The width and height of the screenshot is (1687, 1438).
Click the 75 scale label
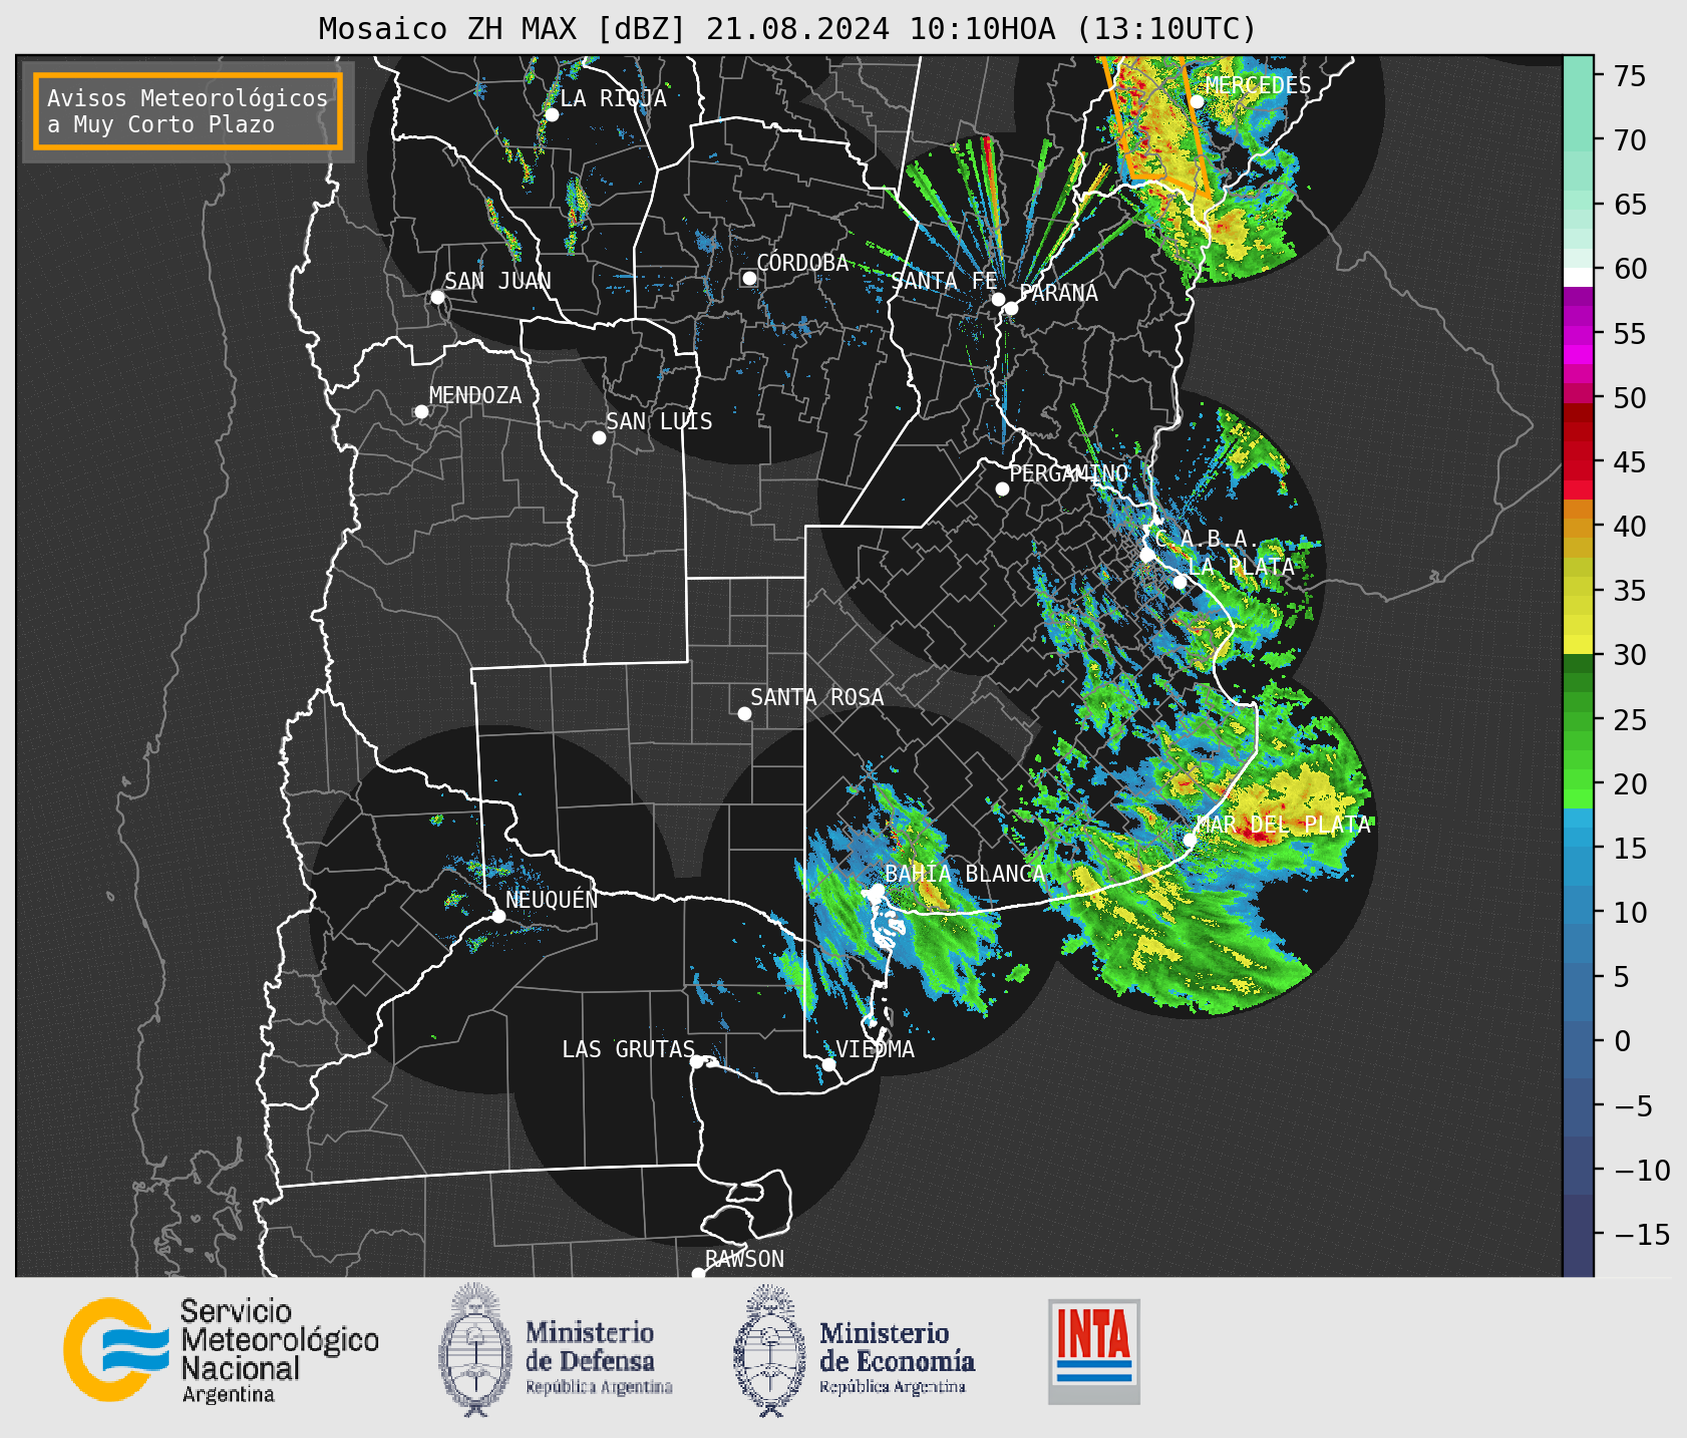click(x=1628, y=76)
